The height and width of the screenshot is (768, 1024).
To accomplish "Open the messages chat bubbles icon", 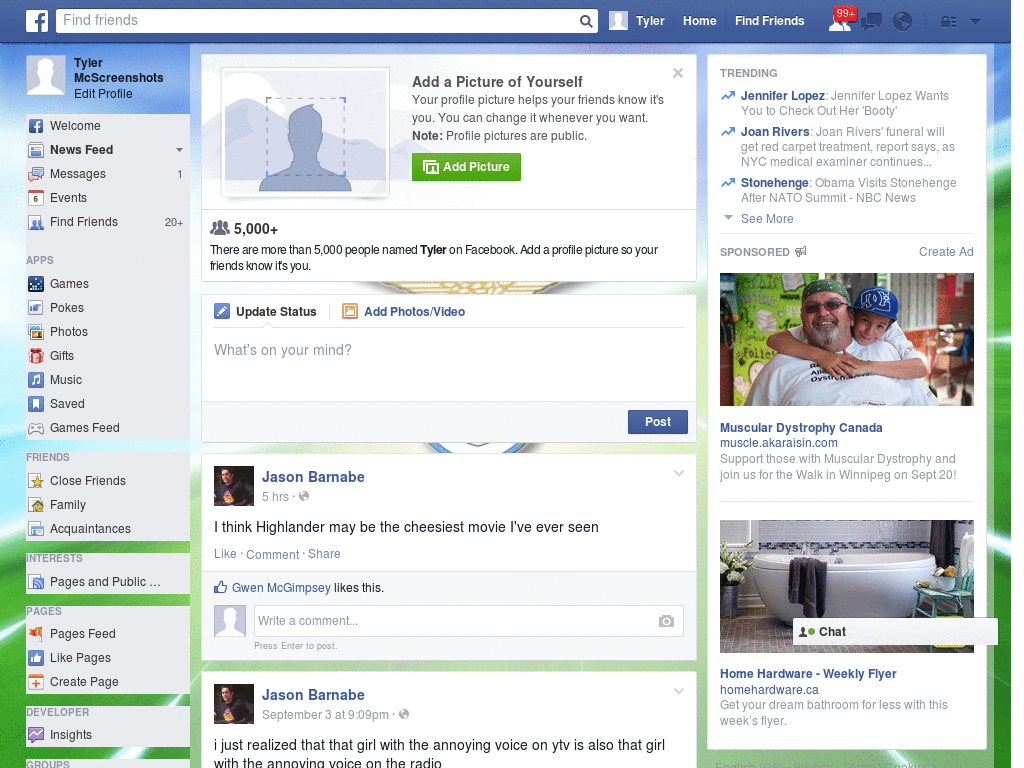I will [x=871, y=22].
